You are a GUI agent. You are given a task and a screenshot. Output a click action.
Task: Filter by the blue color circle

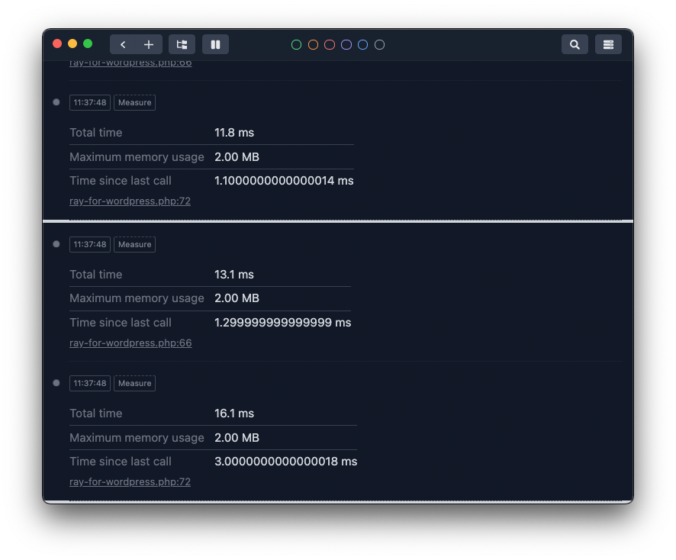[363, 45]
